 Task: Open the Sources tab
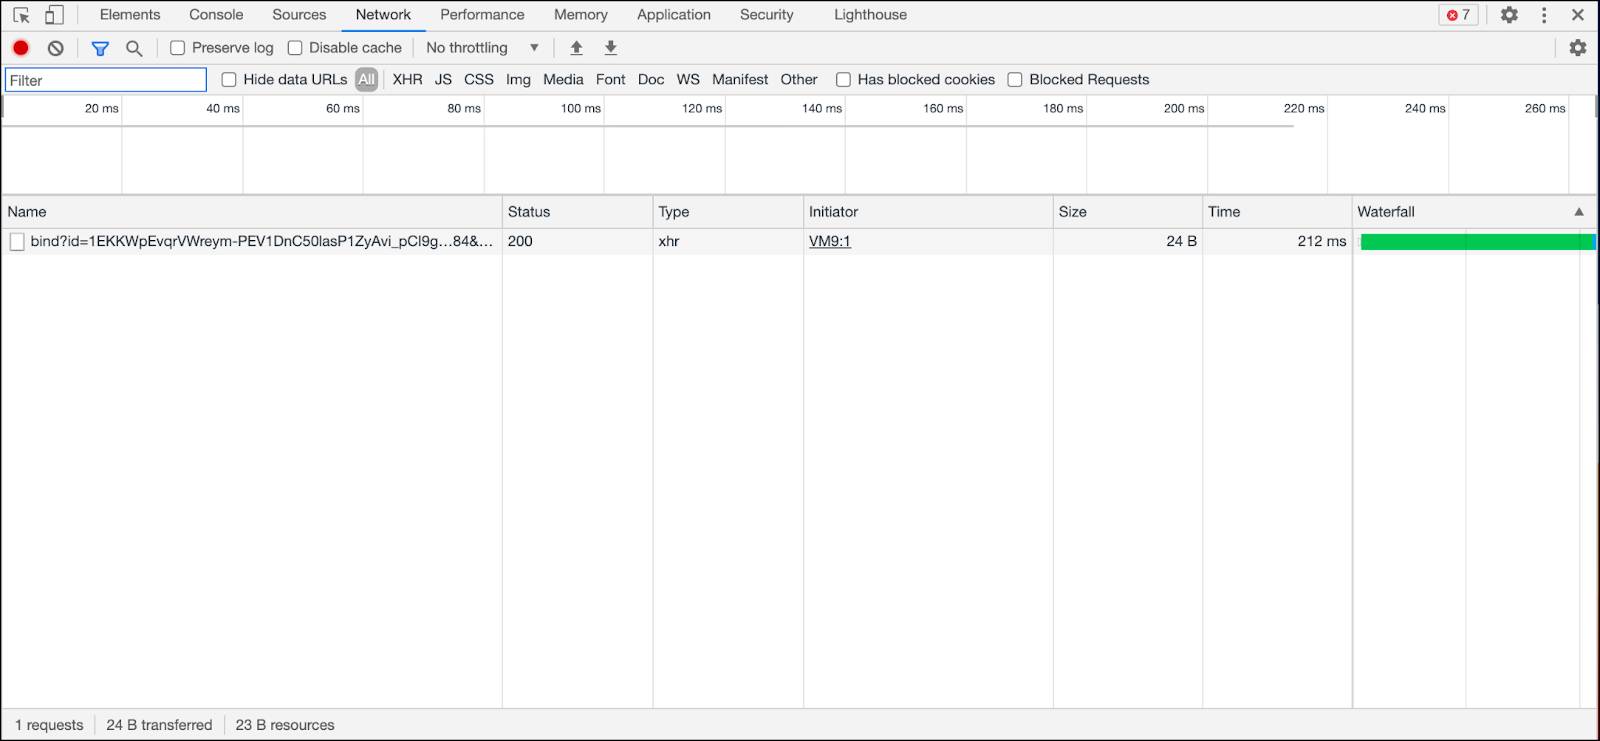pos(299,15)
